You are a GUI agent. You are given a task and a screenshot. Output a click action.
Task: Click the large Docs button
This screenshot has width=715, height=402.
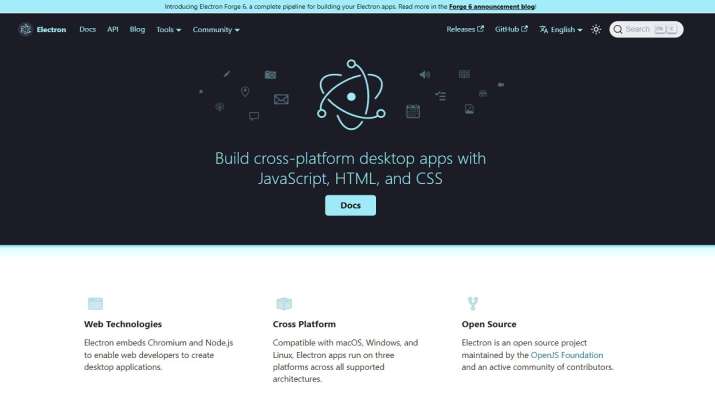click(x=350, y=206)
